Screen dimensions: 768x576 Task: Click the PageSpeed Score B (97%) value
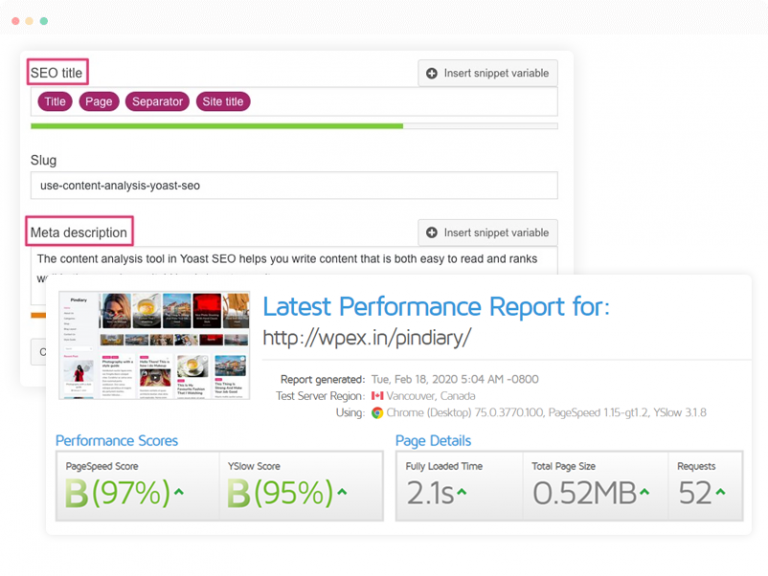coord(118,493)
